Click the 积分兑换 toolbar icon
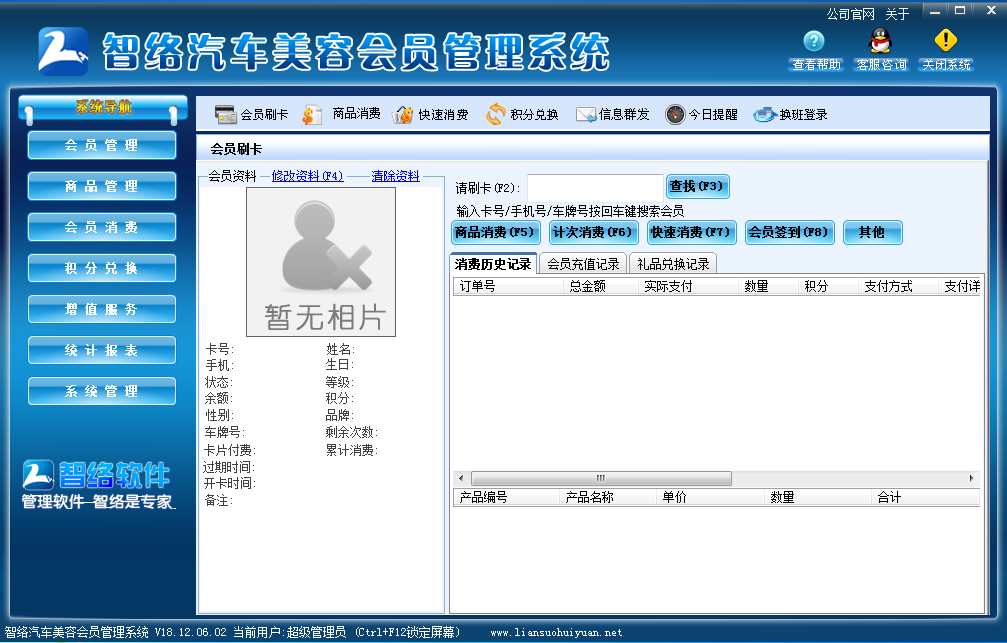Screen dimensions: 1007x643 coord(496,114)
